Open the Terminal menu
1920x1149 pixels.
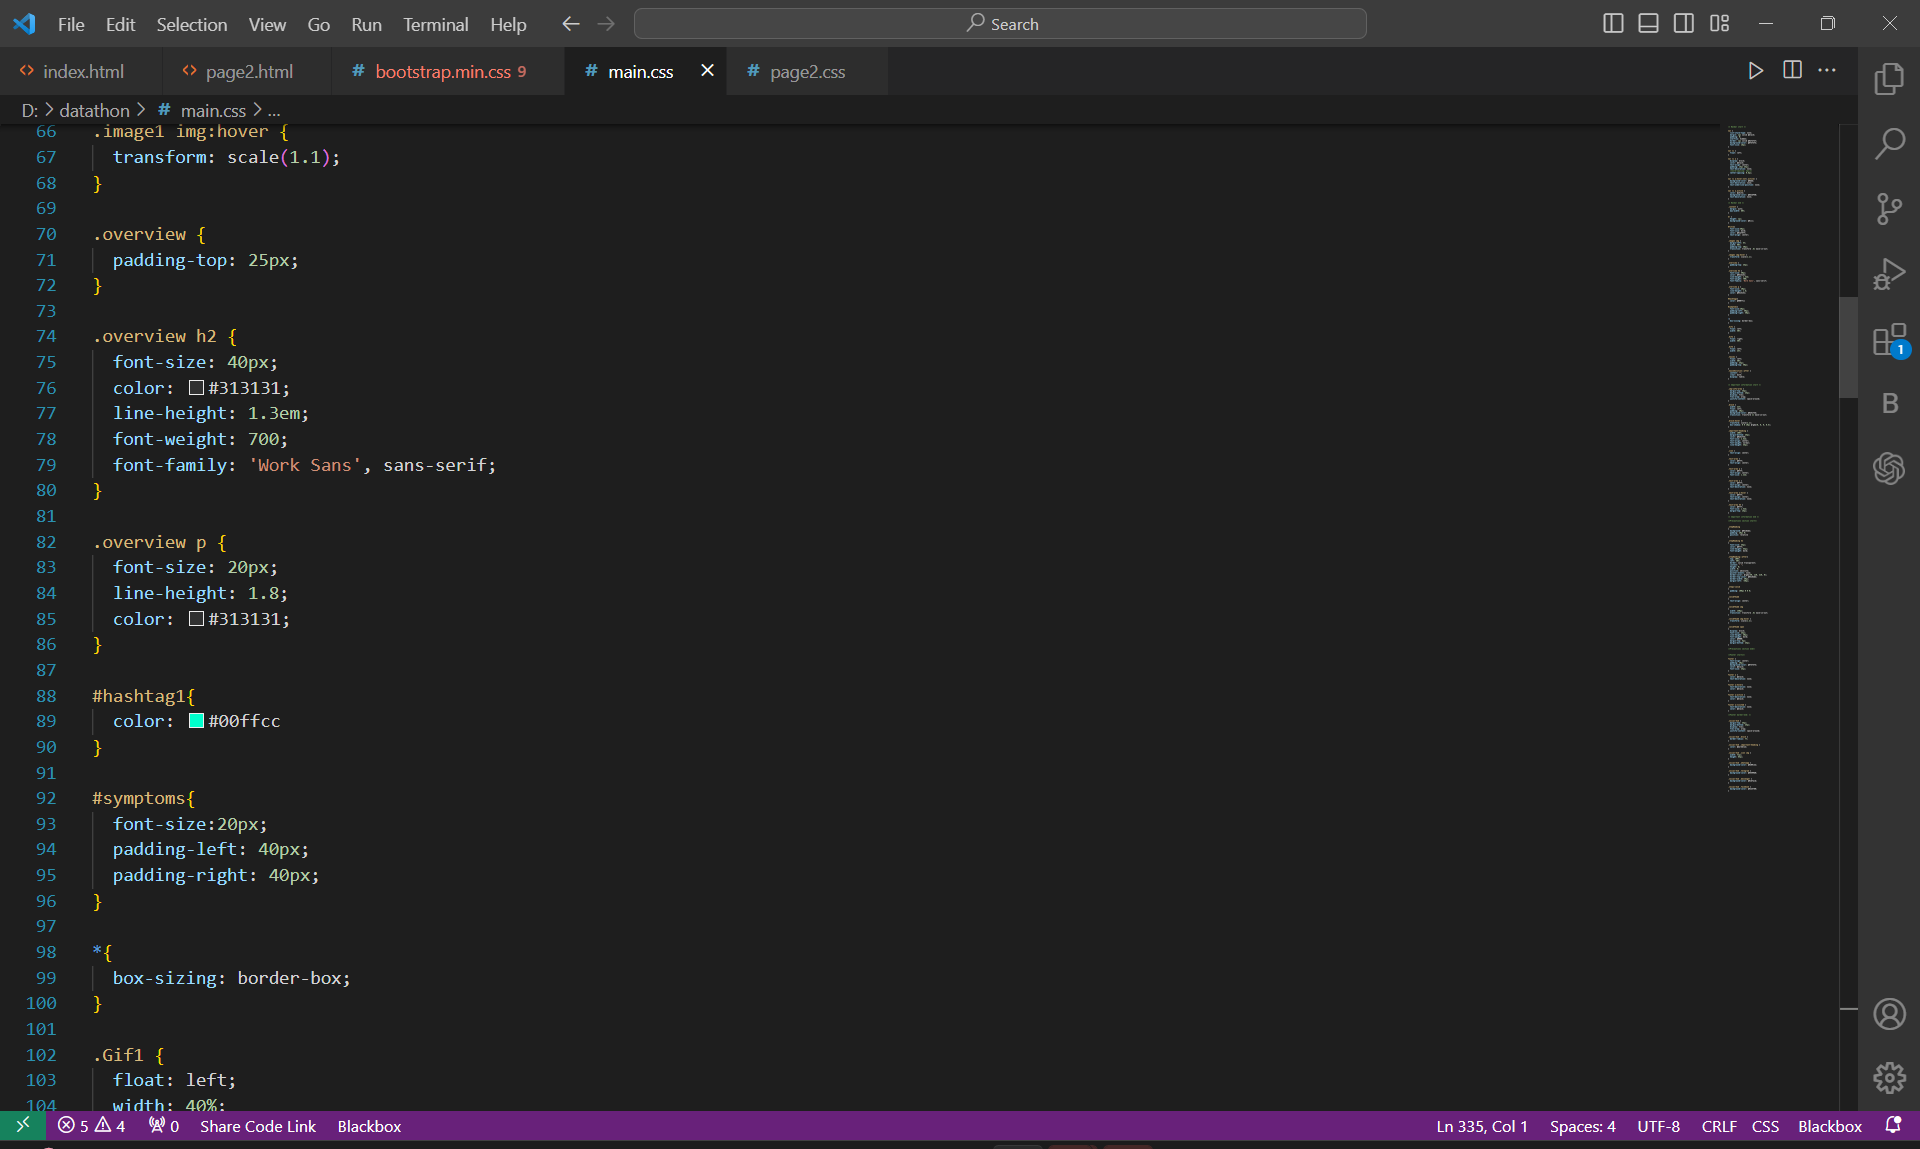(435, 24)
